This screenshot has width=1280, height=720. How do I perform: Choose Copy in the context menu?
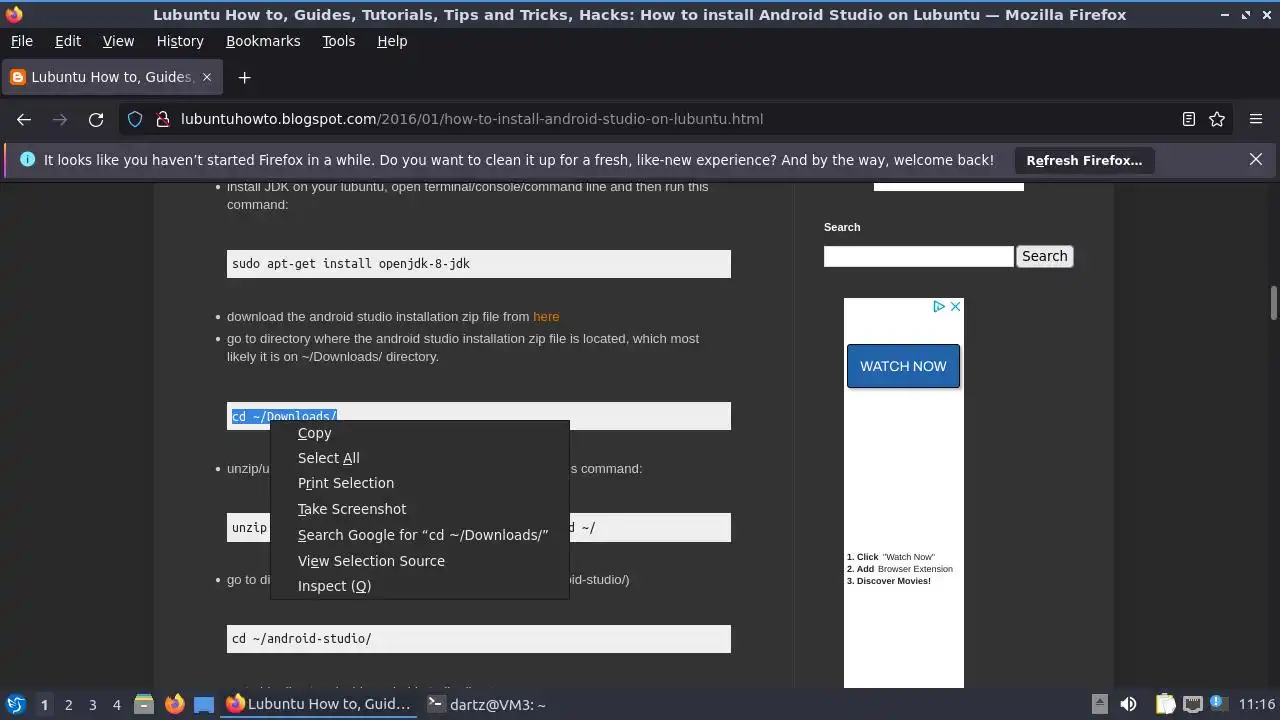point(420,433)
